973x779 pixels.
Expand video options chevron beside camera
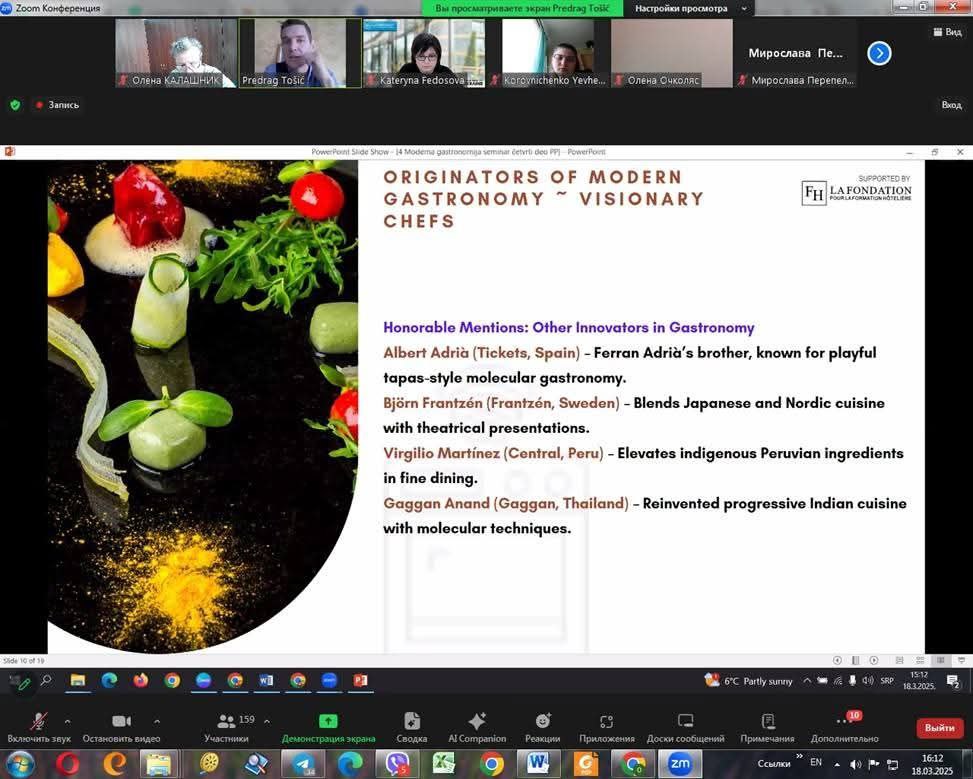[x=157, y=720]
